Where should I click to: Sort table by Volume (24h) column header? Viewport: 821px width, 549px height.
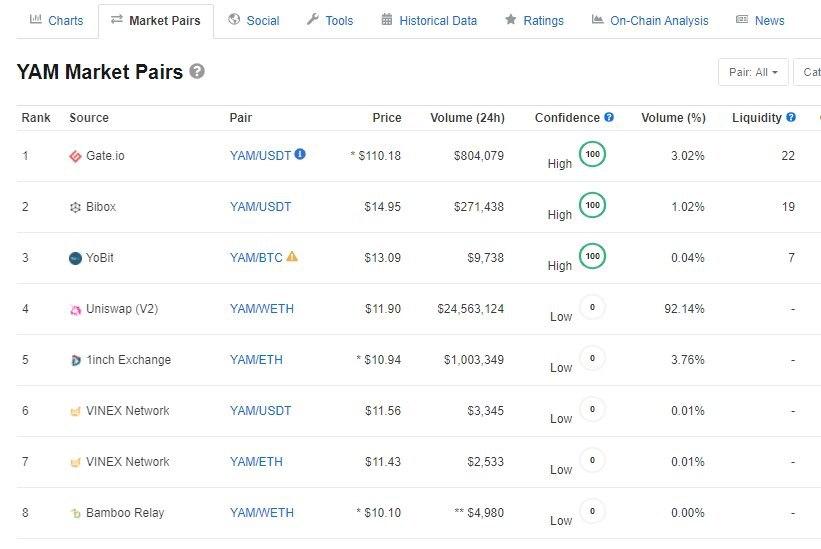tap(467, 117)
